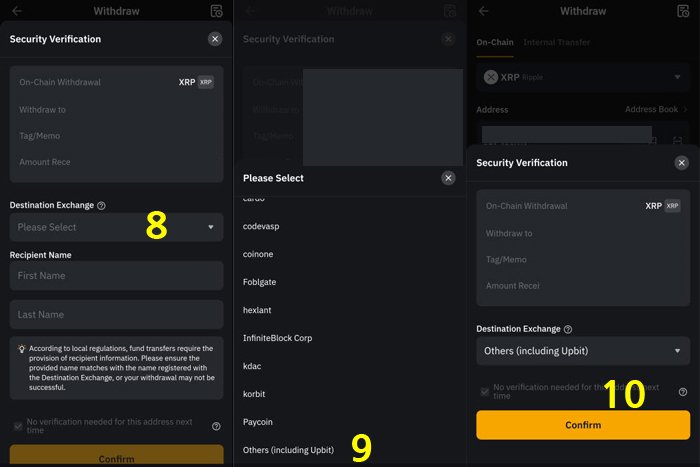Open withdrawal history icon in left panel header
Image resolution: width=700 pixels, height=467 pixels.
[217, 11]
